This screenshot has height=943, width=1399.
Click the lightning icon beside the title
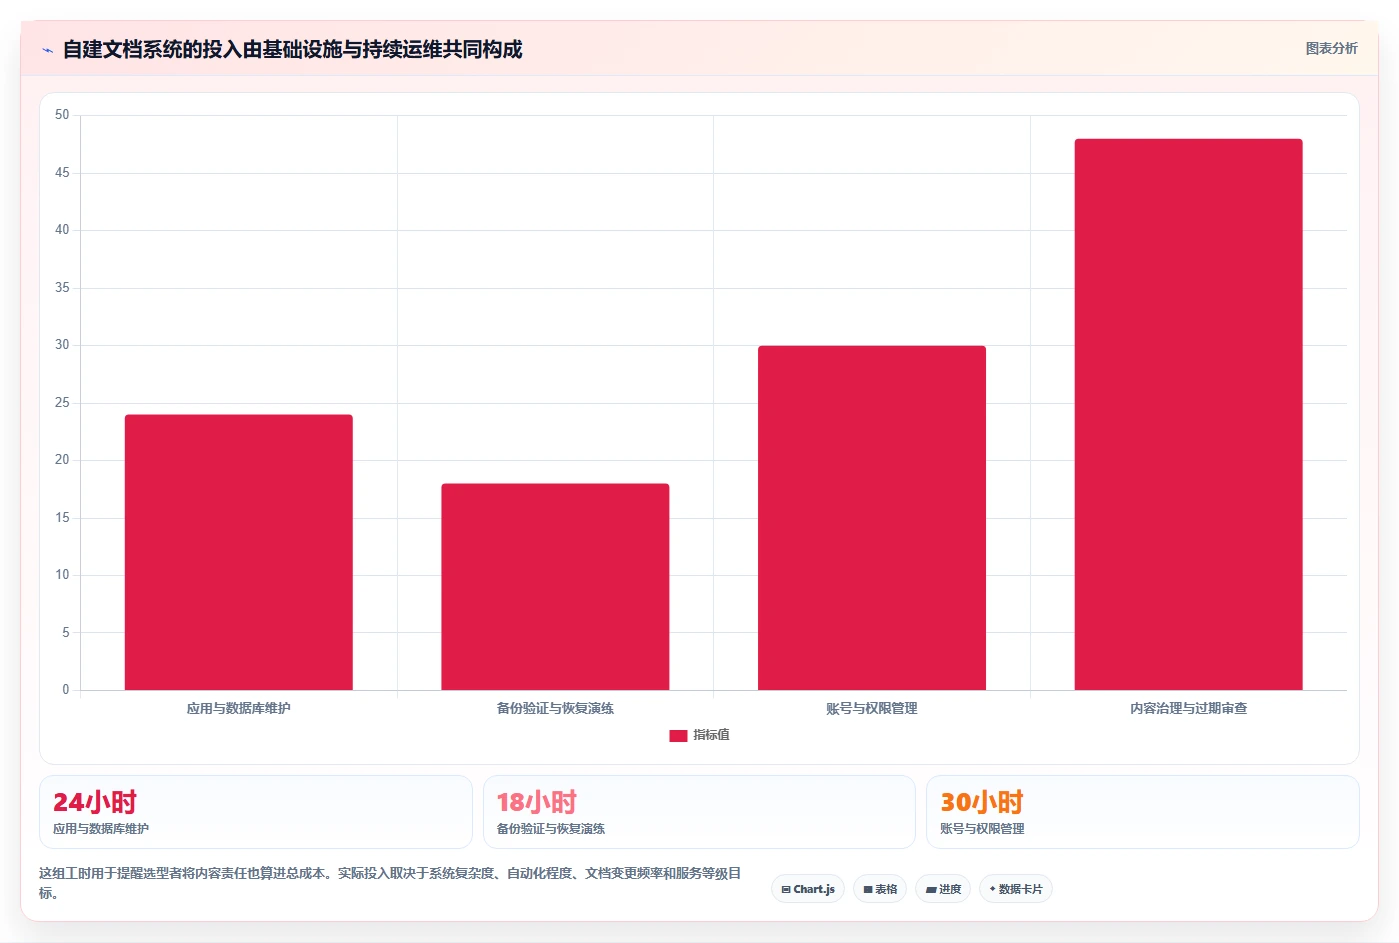[x=47, y=50]
